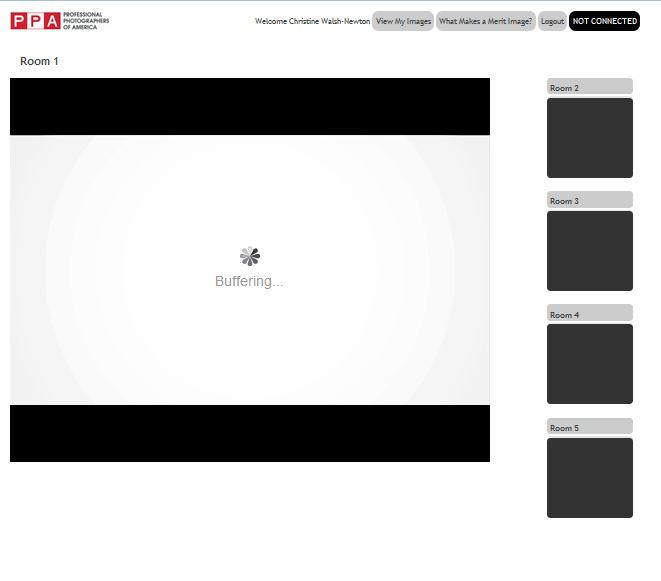Click the NOT CONNECTED status badge
Screen dimensions: 661x581
click(604, 21)
